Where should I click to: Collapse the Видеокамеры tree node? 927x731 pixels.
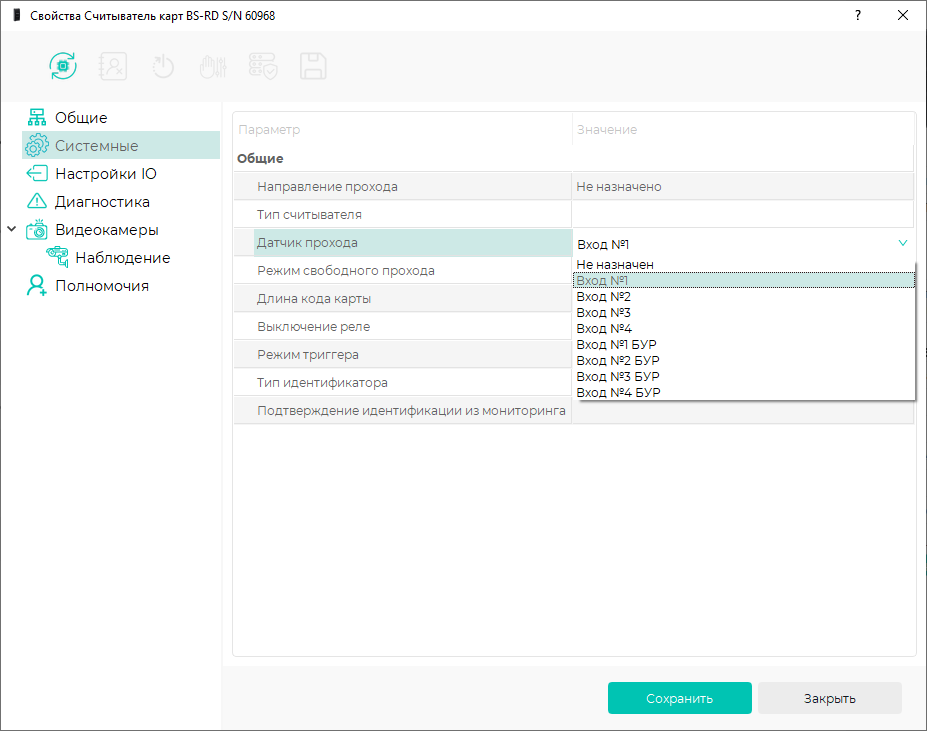[11, 229]
